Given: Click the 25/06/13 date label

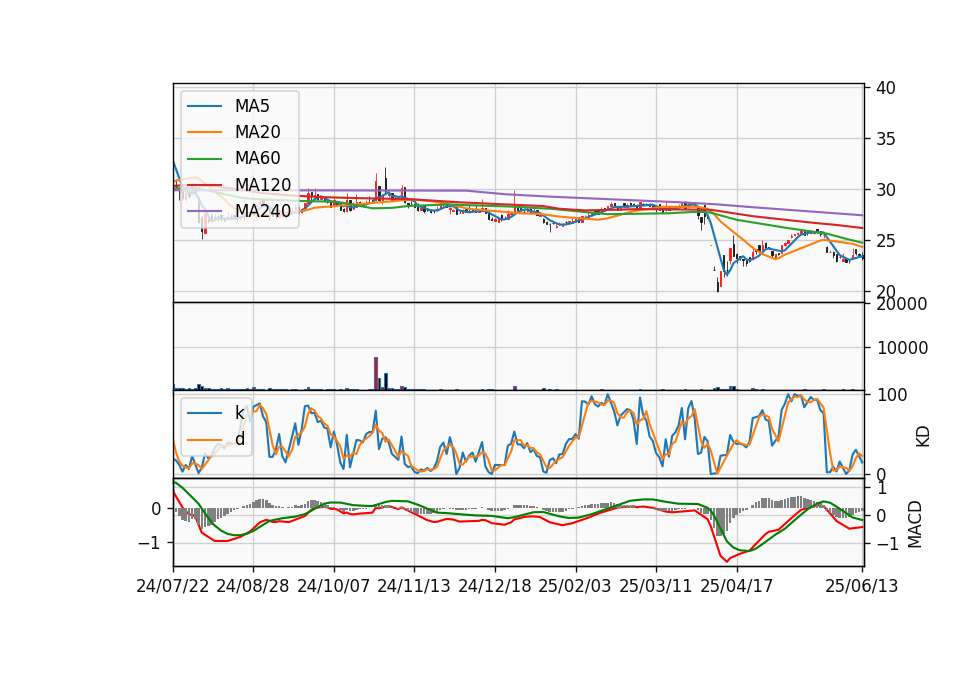Looking at the screenshot, I should point(861,586).
